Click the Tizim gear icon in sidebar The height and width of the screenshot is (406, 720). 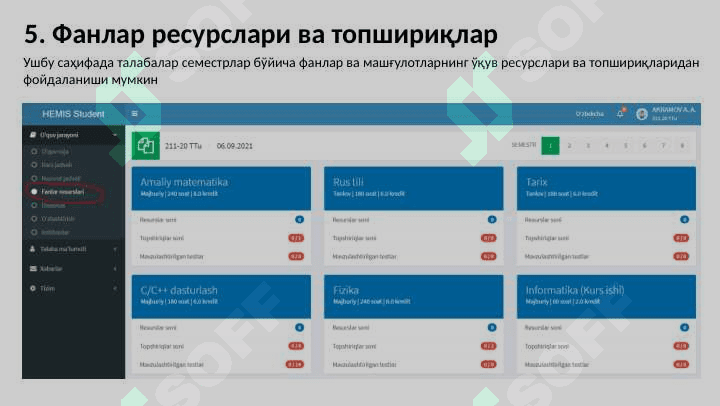point(33,288)
